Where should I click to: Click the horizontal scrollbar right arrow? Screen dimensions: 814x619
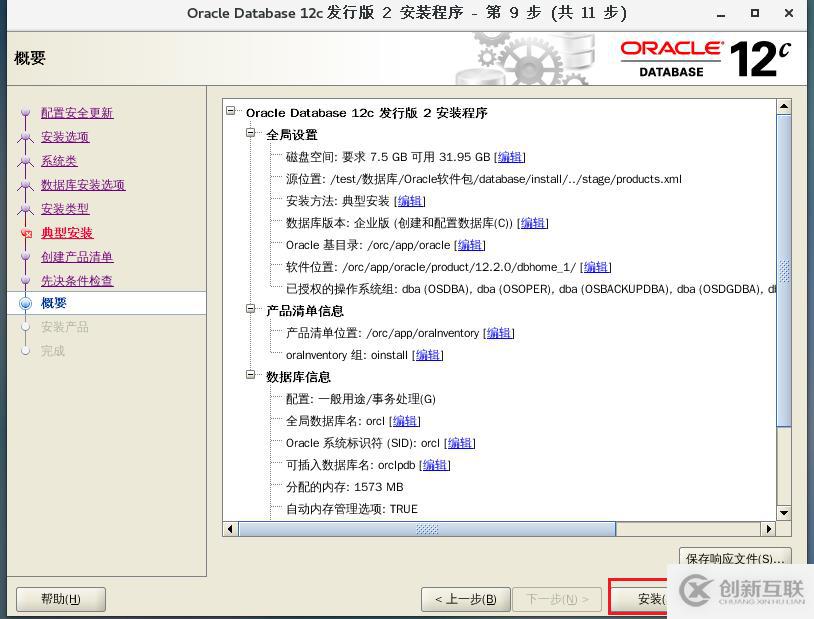coord(768,529)
